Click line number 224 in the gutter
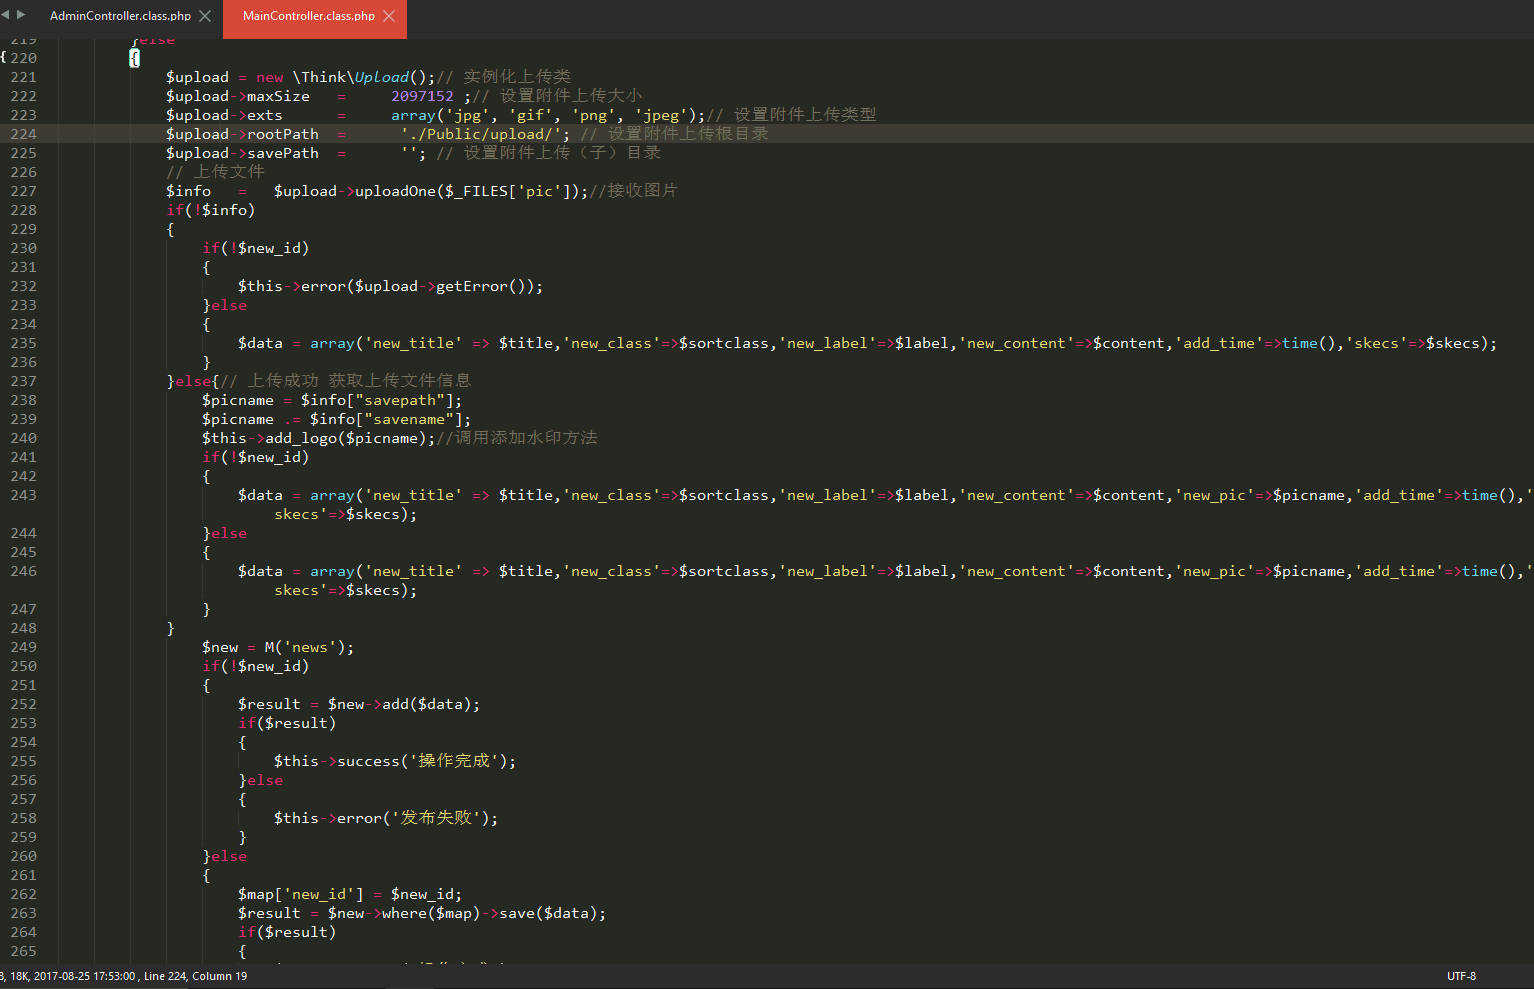Screen dimensions: 1534x989 coord(23,134)
